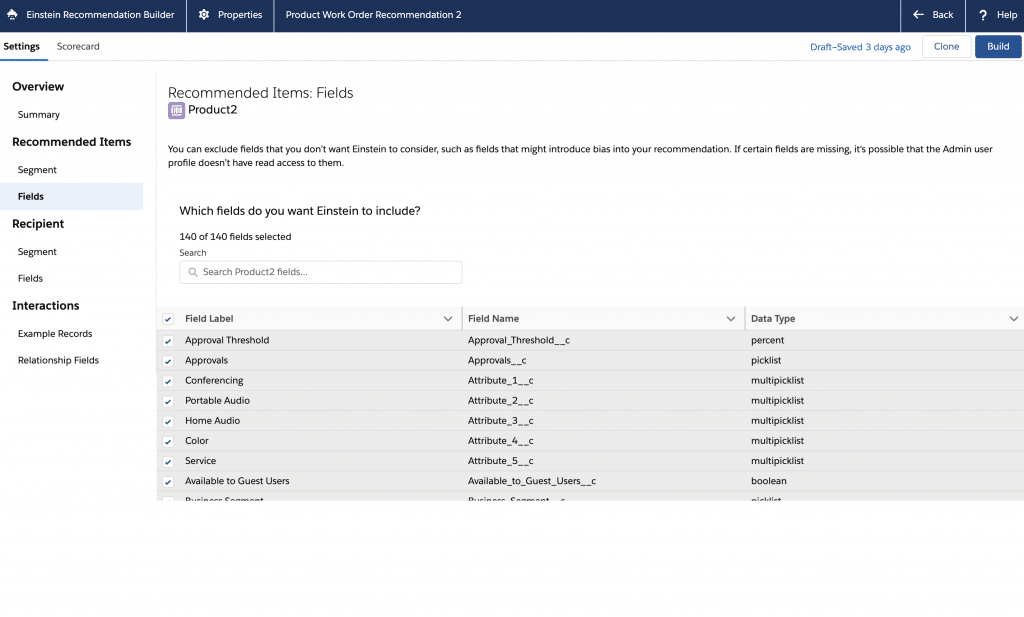Click the Attribute_5__c field name cell
This screenshot has width=1024, height=617.
(500, 461)
